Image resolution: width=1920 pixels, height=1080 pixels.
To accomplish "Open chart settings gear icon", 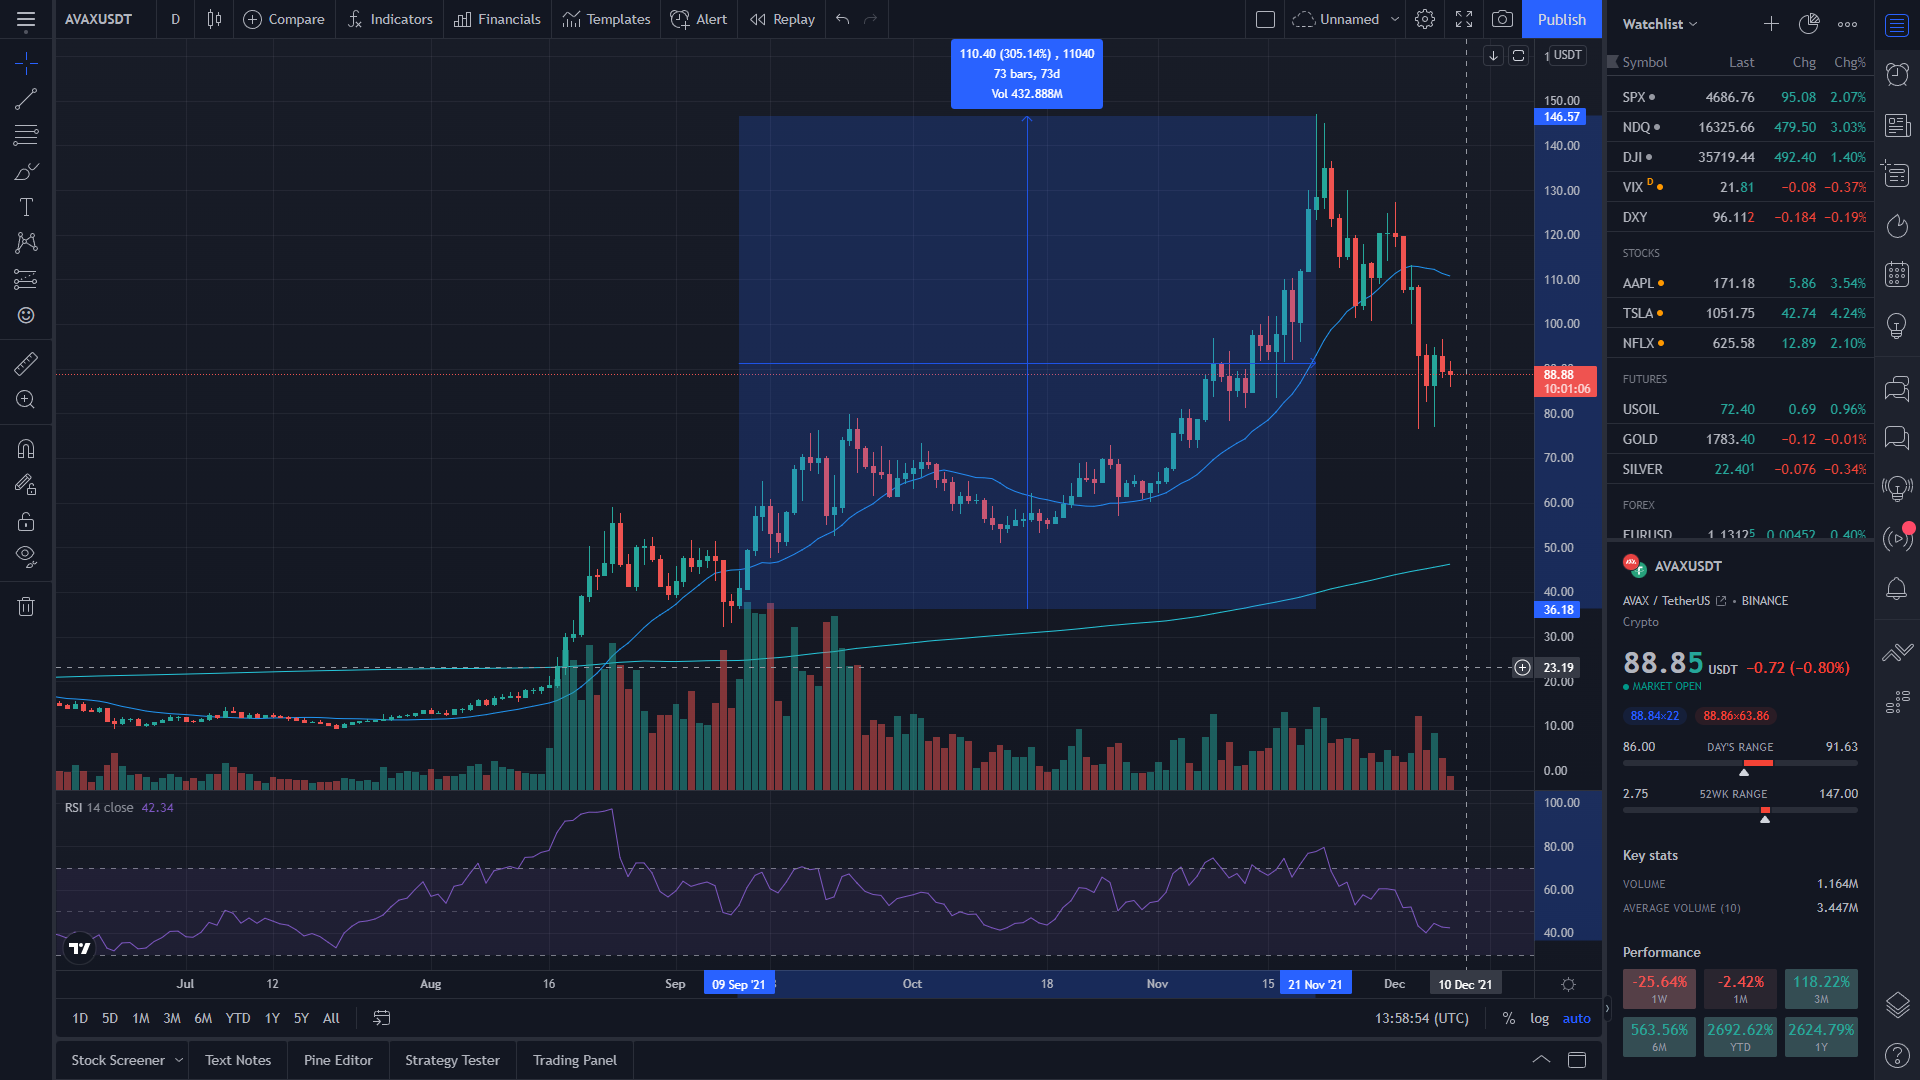I will pos(1425,19).
